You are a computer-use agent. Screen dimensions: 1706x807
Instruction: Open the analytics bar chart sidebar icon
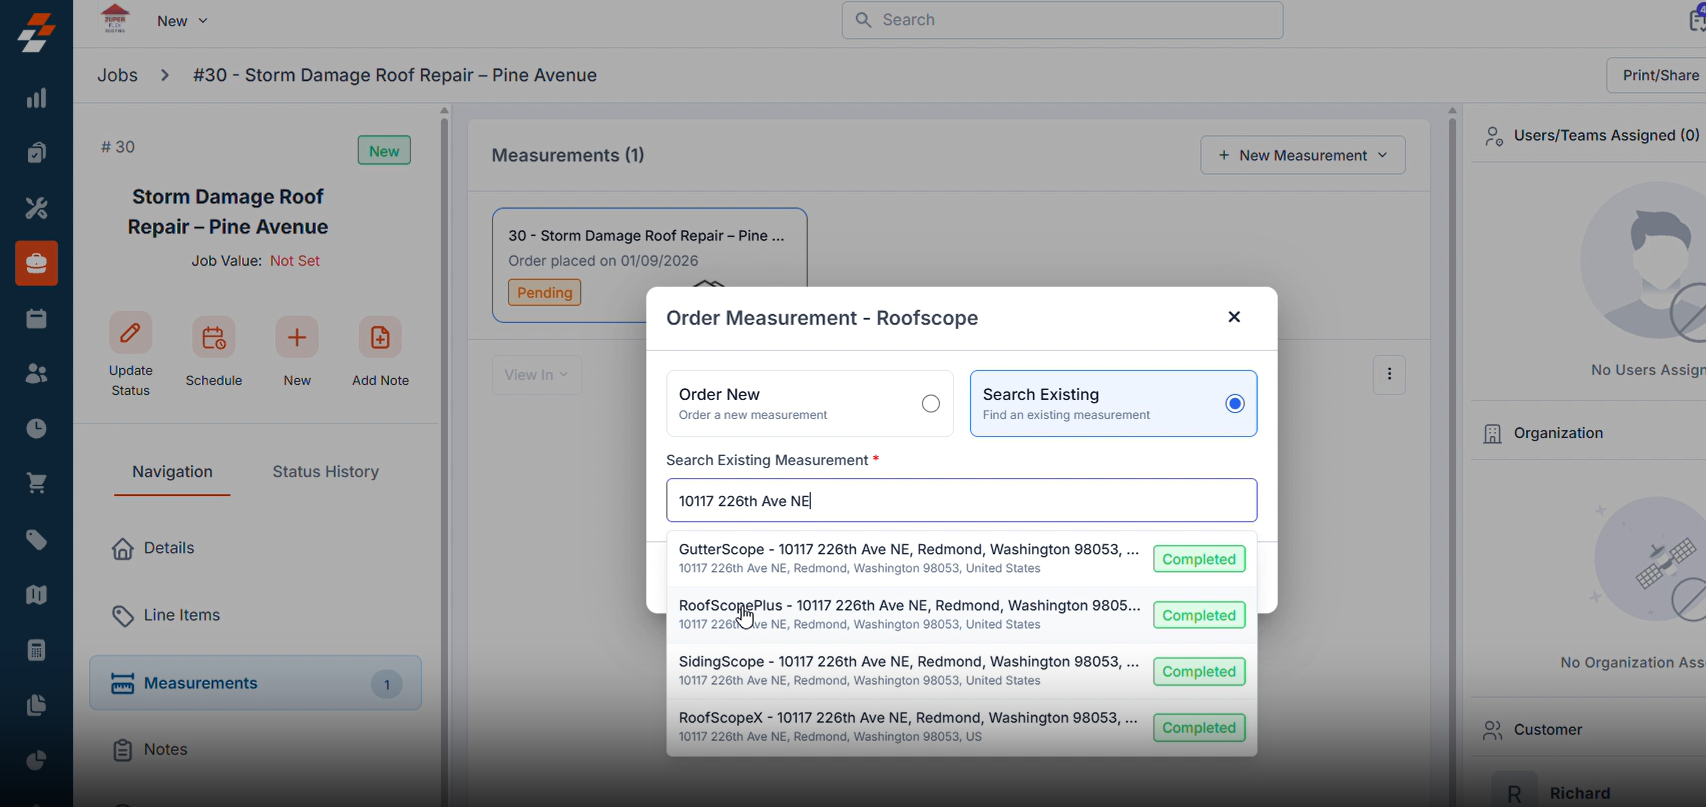tap(36, 98)
